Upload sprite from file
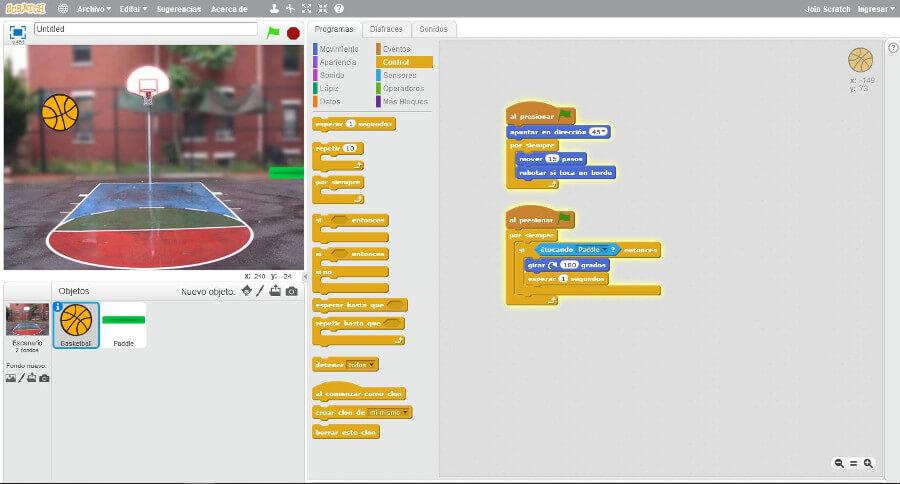The height and width of the screenshot is (484, 900). coord(276,291)
